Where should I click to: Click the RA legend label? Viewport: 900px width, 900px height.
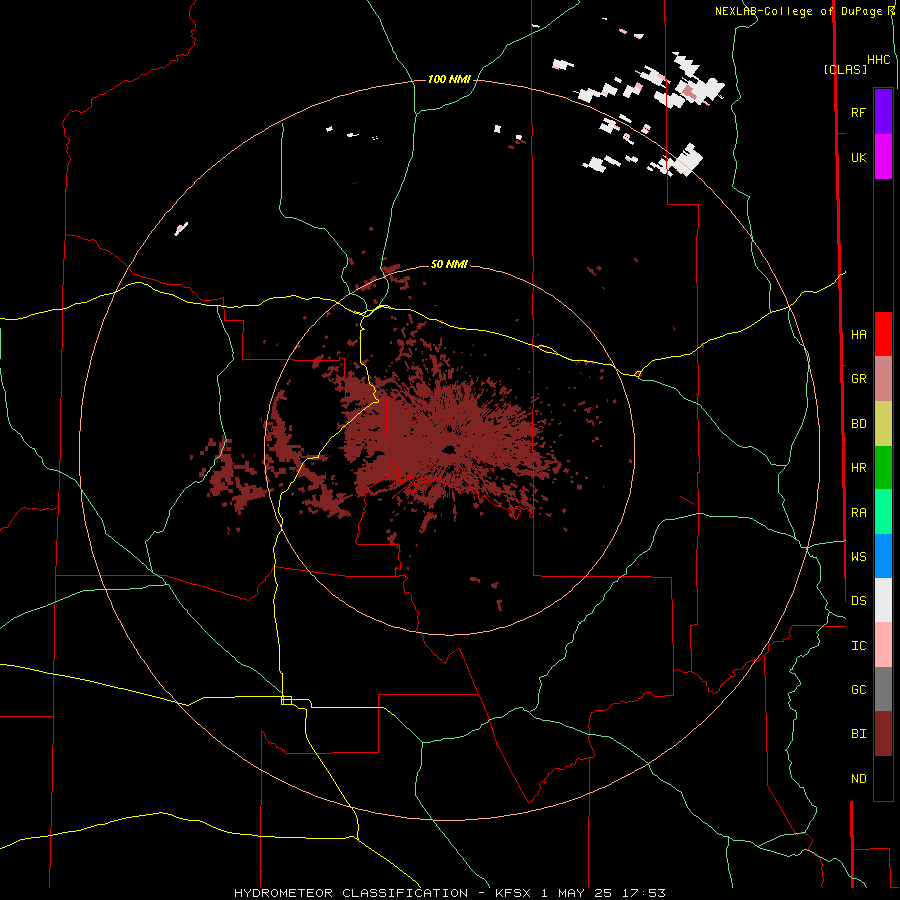point(859,513)
